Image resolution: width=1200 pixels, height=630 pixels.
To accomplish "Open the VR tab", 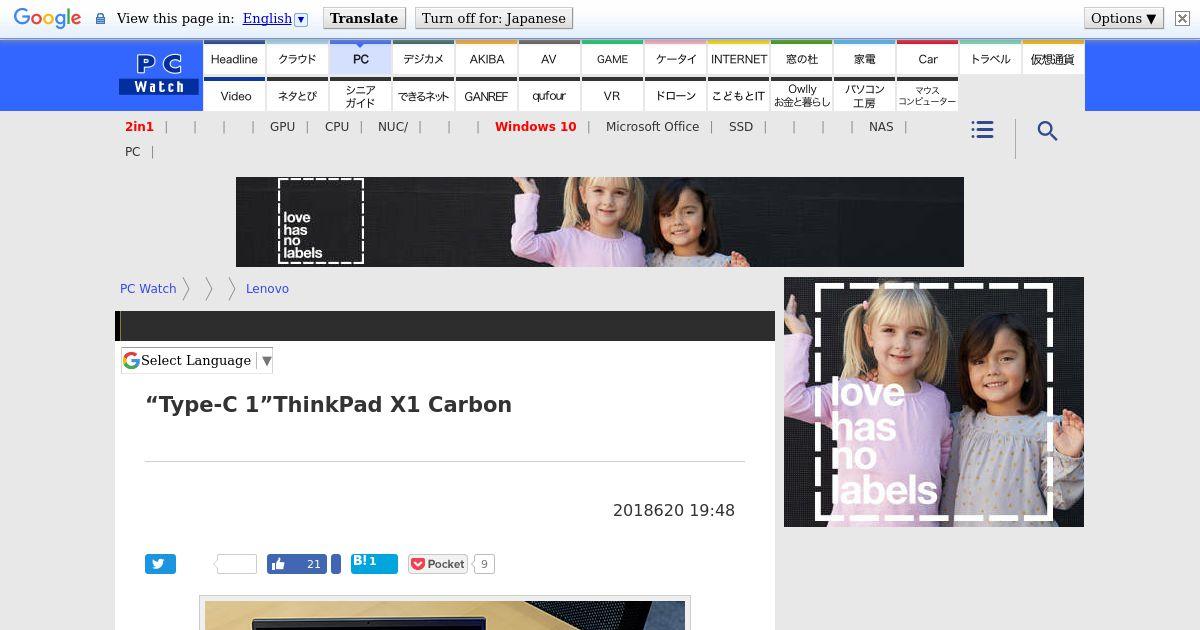I will point(612,95).
